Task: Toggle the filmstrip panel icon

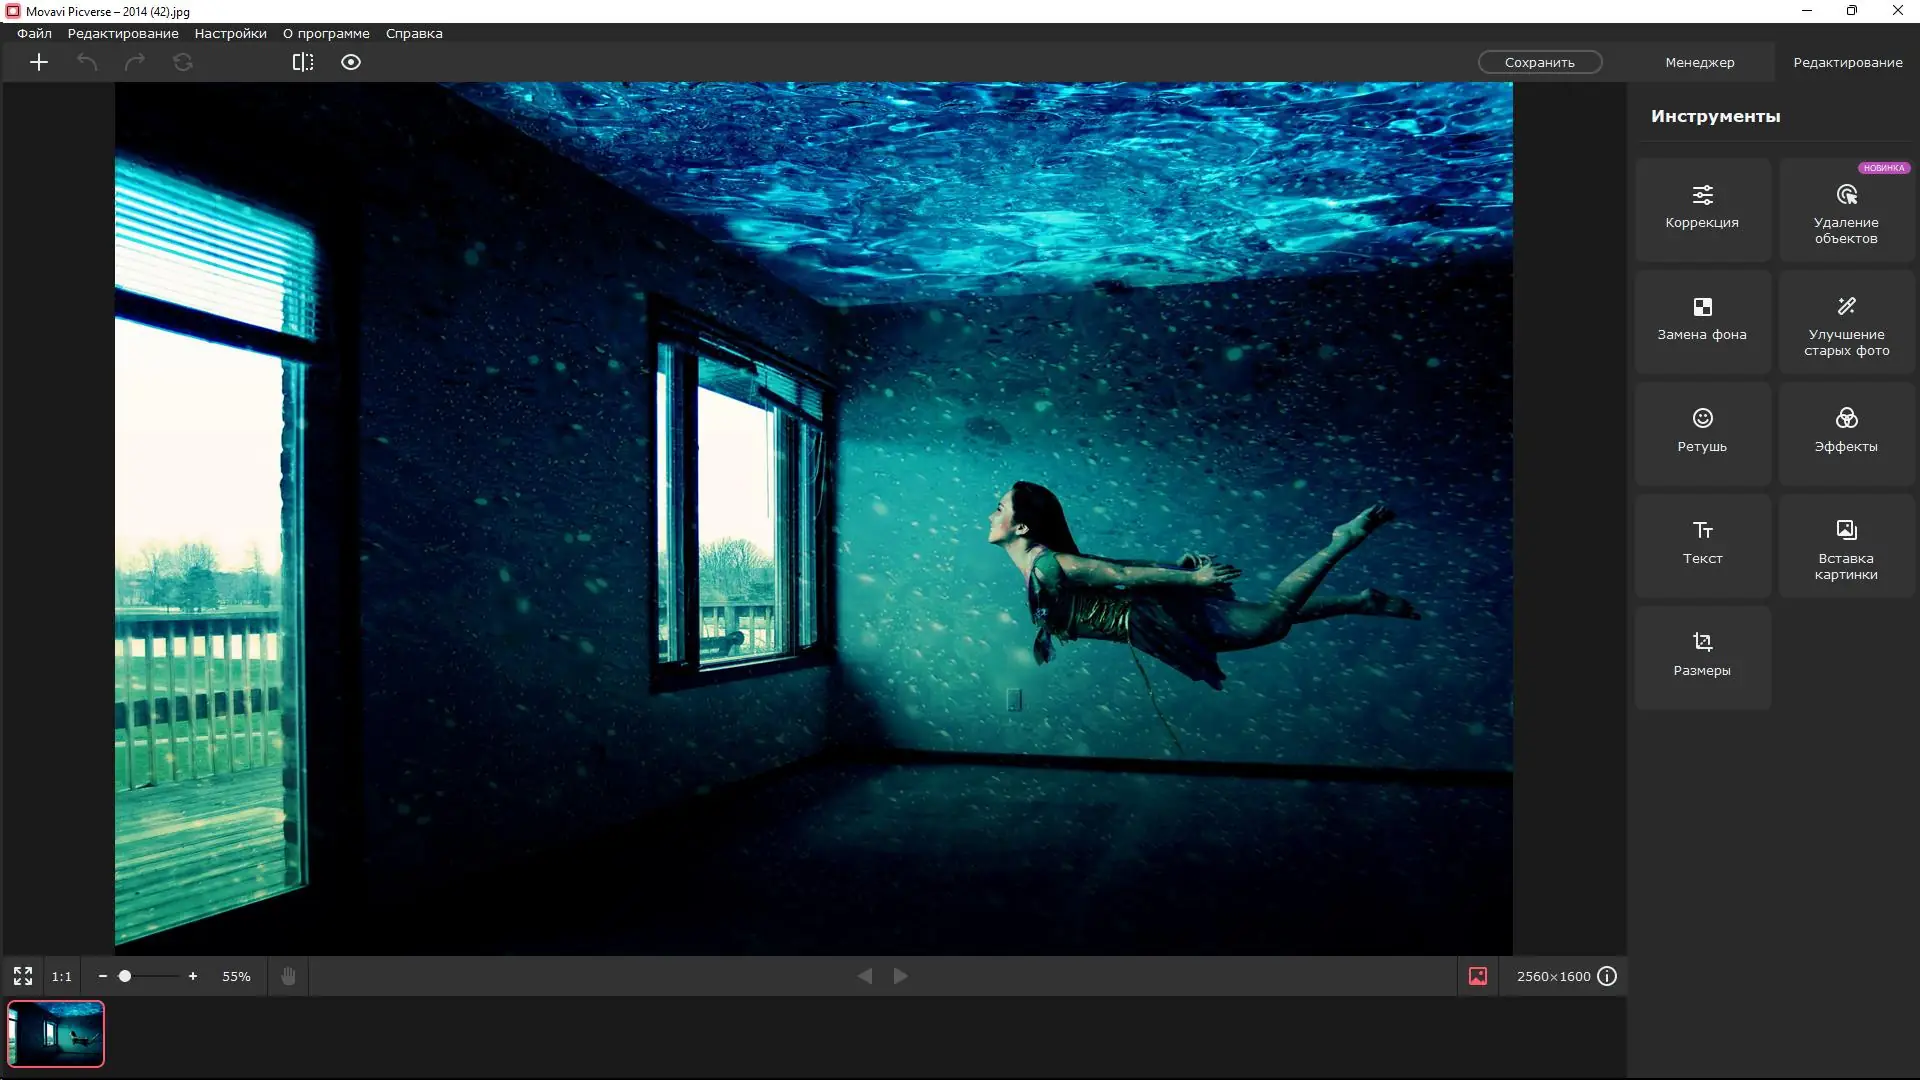Action: tap(1478, 976)
